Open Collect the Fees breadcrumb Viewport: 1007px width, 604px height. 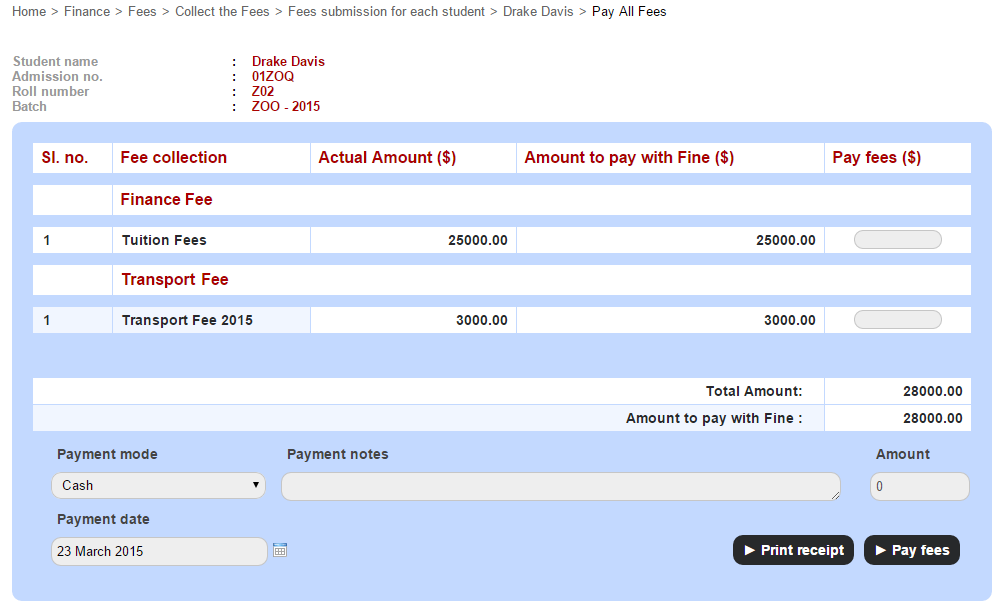[x=222, y=12]
